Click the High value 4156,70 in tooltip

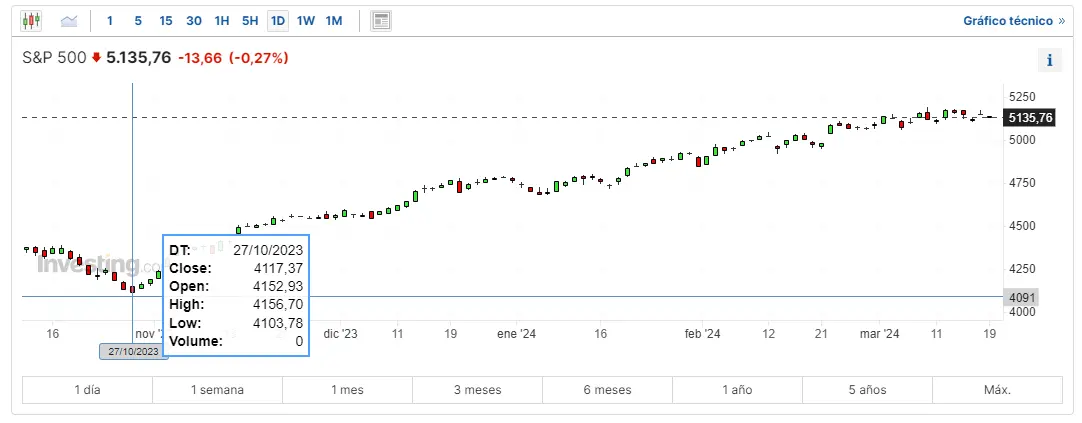(x=279, y=304)
